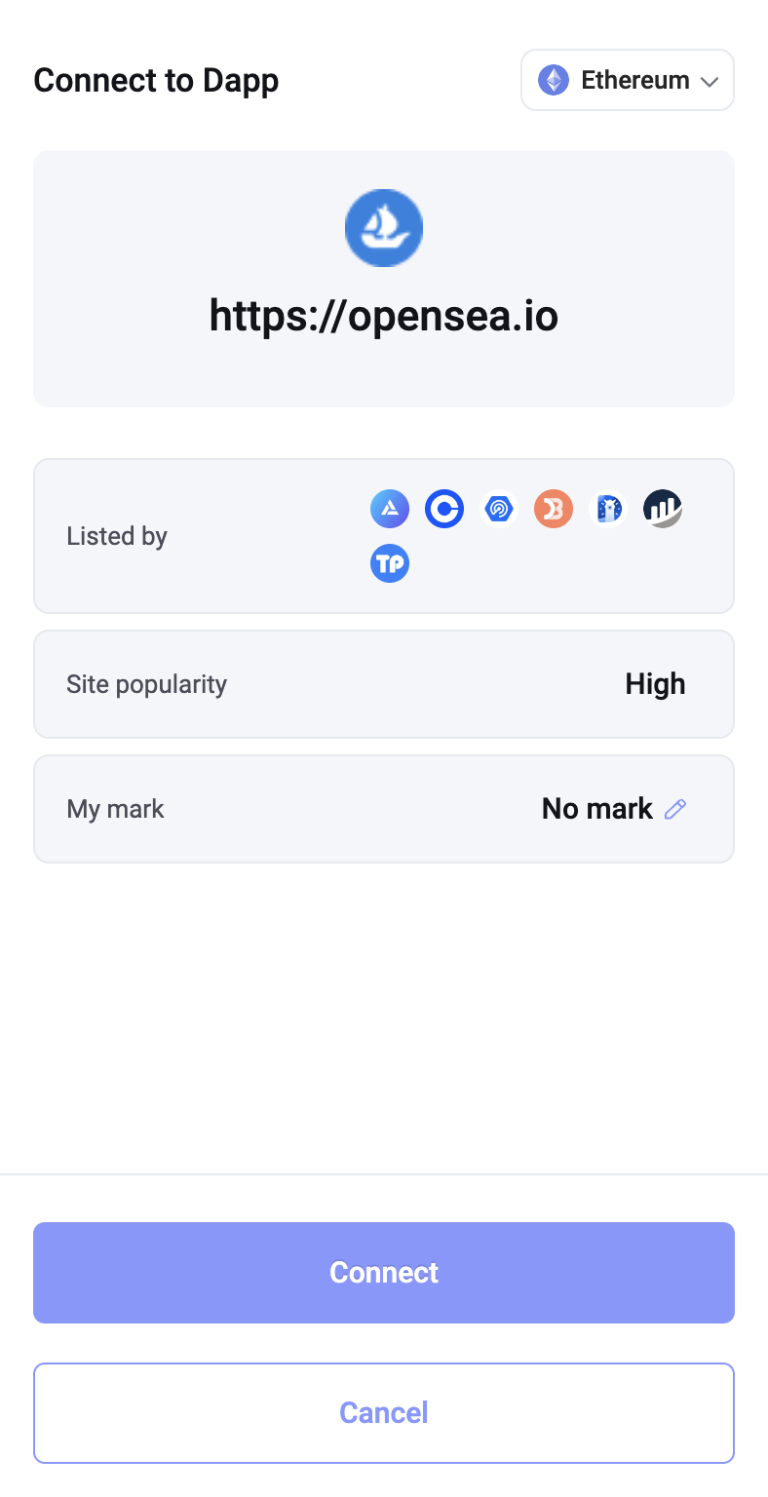The image size is (768, 1497).
Task: Click the https://opensea.io site address
Action: click(384, 316)
